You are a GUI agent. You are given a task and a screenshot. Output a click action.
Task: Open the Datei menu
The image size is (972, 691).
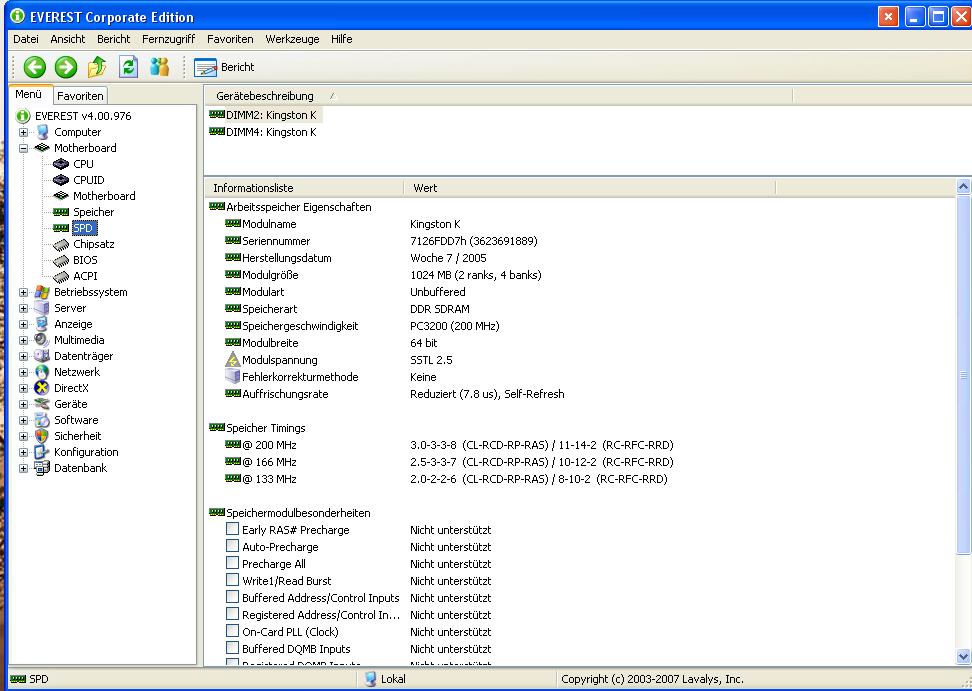click(x=26, y=39)
